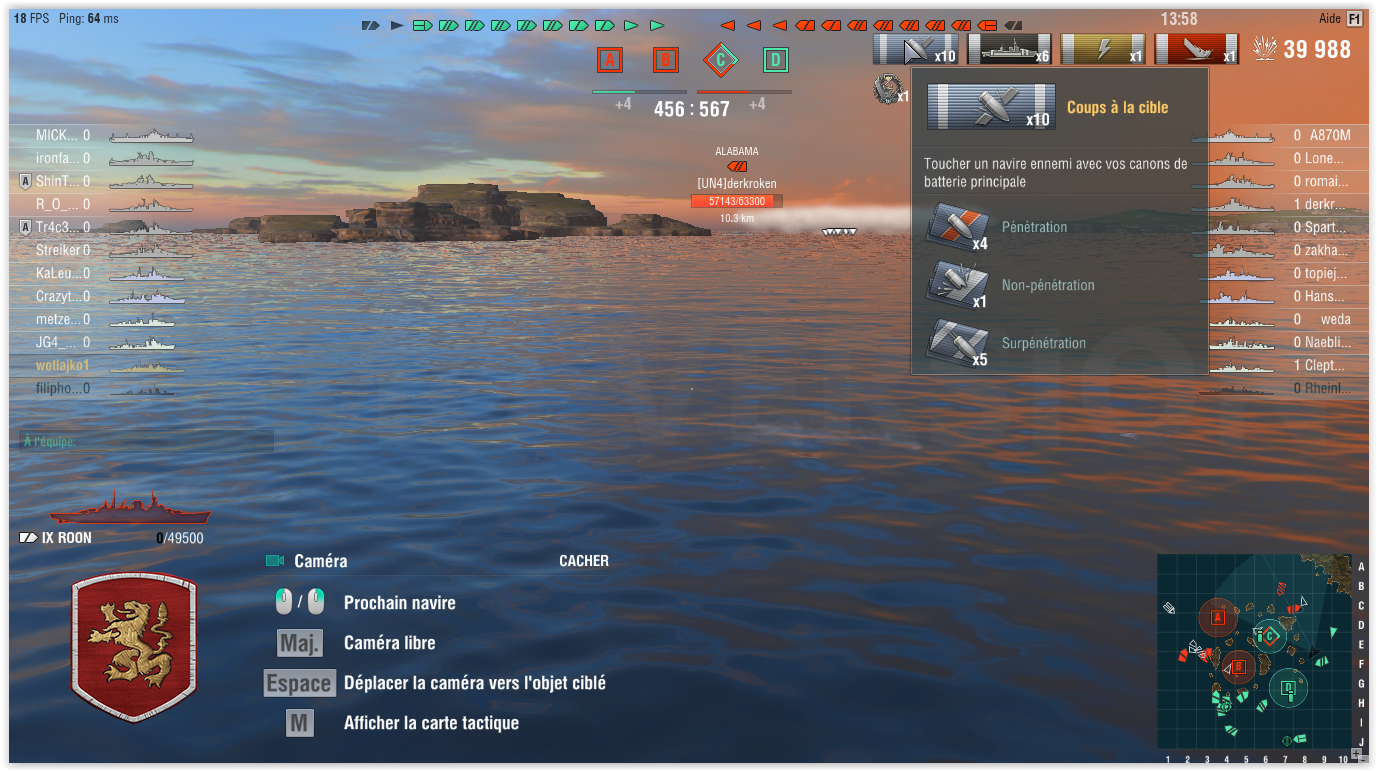1377x771 pixels.
Task: Click the [UN4]derkroken target name
Action: coord(737,183)
